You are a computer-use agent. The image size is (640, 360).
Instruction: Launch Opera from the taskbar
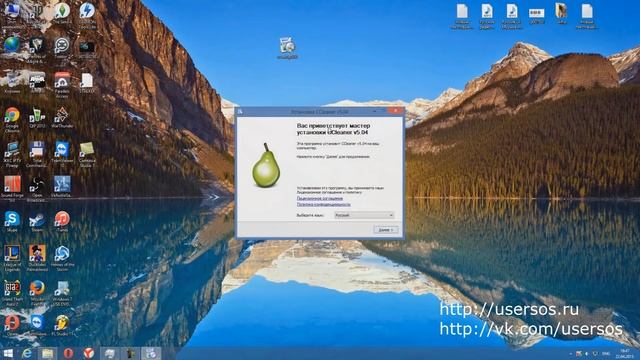coord(68,353)
